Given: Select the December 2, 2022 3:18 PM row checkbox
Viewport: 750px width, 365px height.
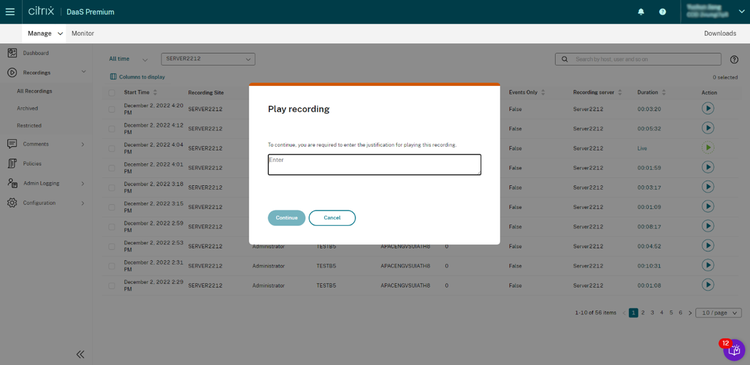Looking at the screenshot, I should coord(111,188).
